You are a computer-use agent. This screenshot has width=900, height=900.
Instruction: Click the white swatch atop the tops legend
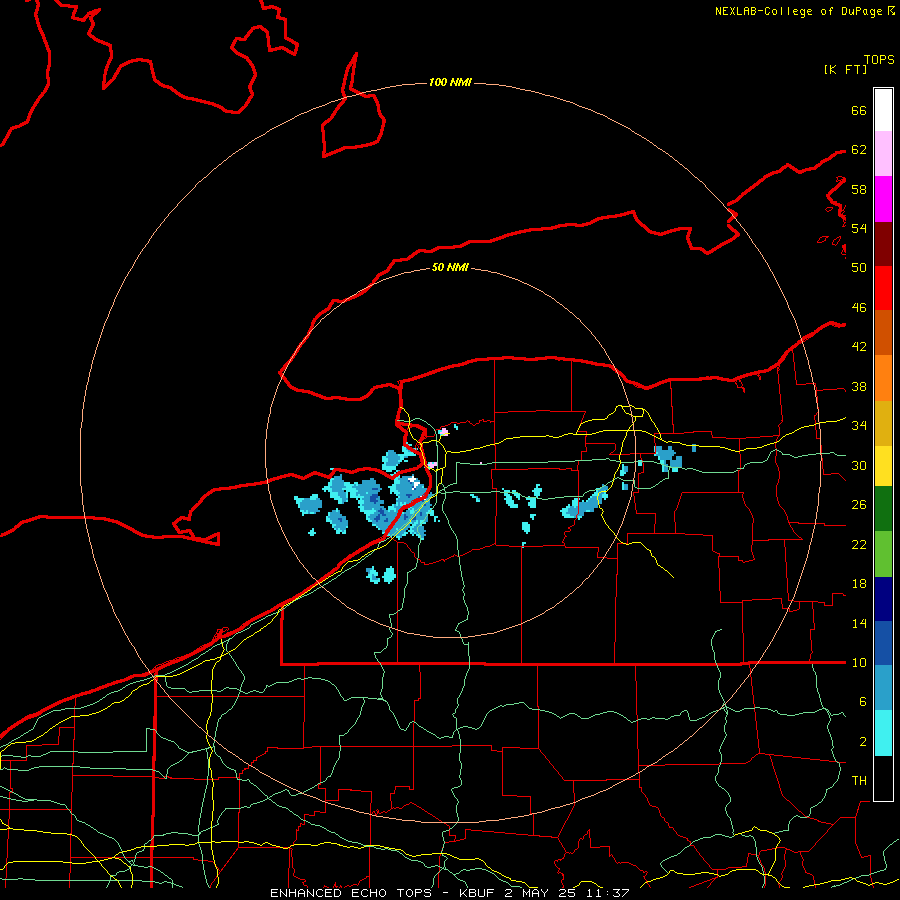[x=883, y=110]
